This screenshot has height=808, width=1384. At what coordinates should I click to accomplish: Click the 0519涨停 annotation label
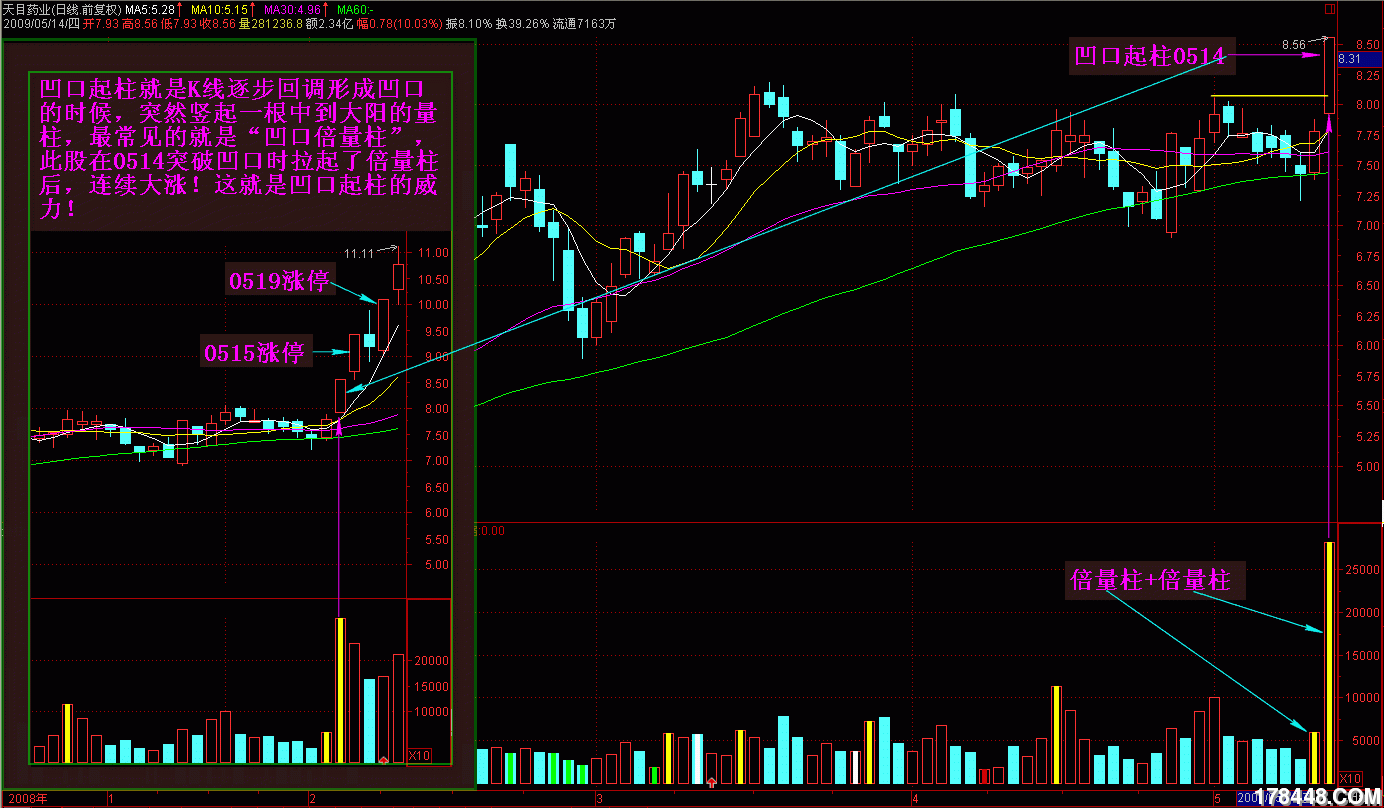pyautogui.click(x=279, y=281)
